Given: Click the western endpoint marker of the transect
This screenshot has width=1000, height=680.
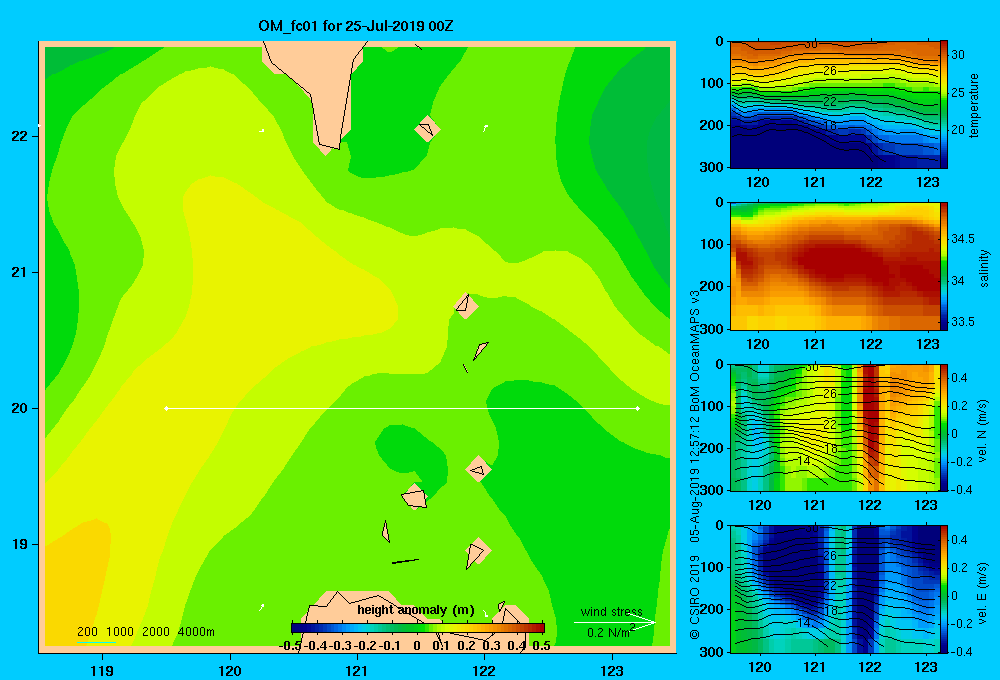Looking at the screenshot, I should tap(166, 408).
